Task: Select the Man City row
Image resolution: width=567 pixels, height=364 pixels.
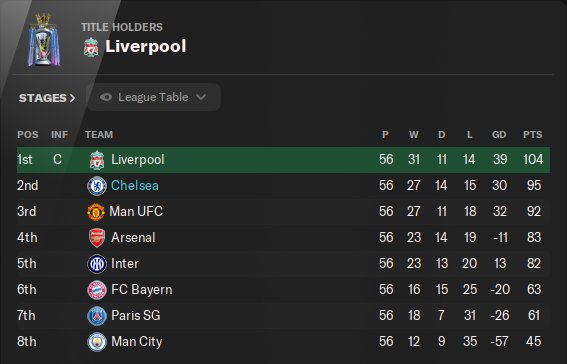Action: 284,342
